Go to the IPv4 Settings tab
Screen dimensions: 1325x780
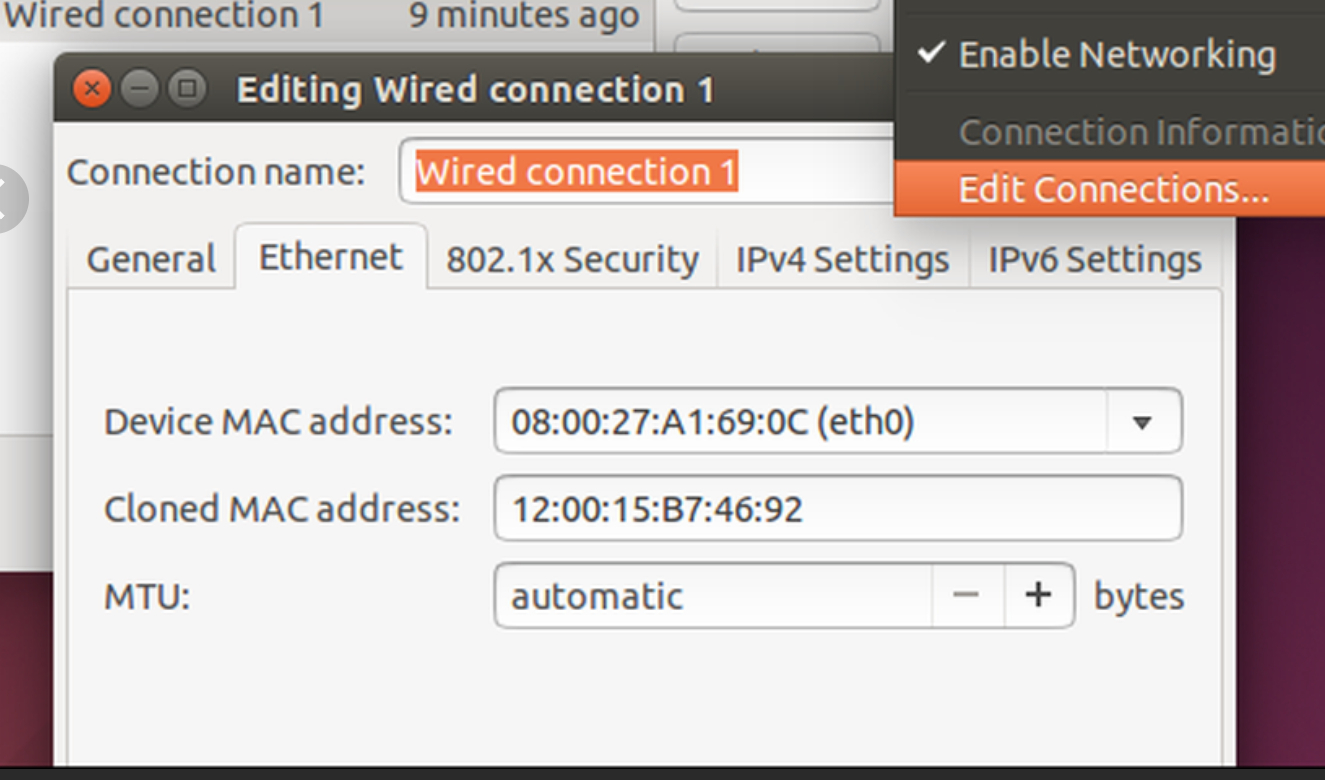[843, 260]
